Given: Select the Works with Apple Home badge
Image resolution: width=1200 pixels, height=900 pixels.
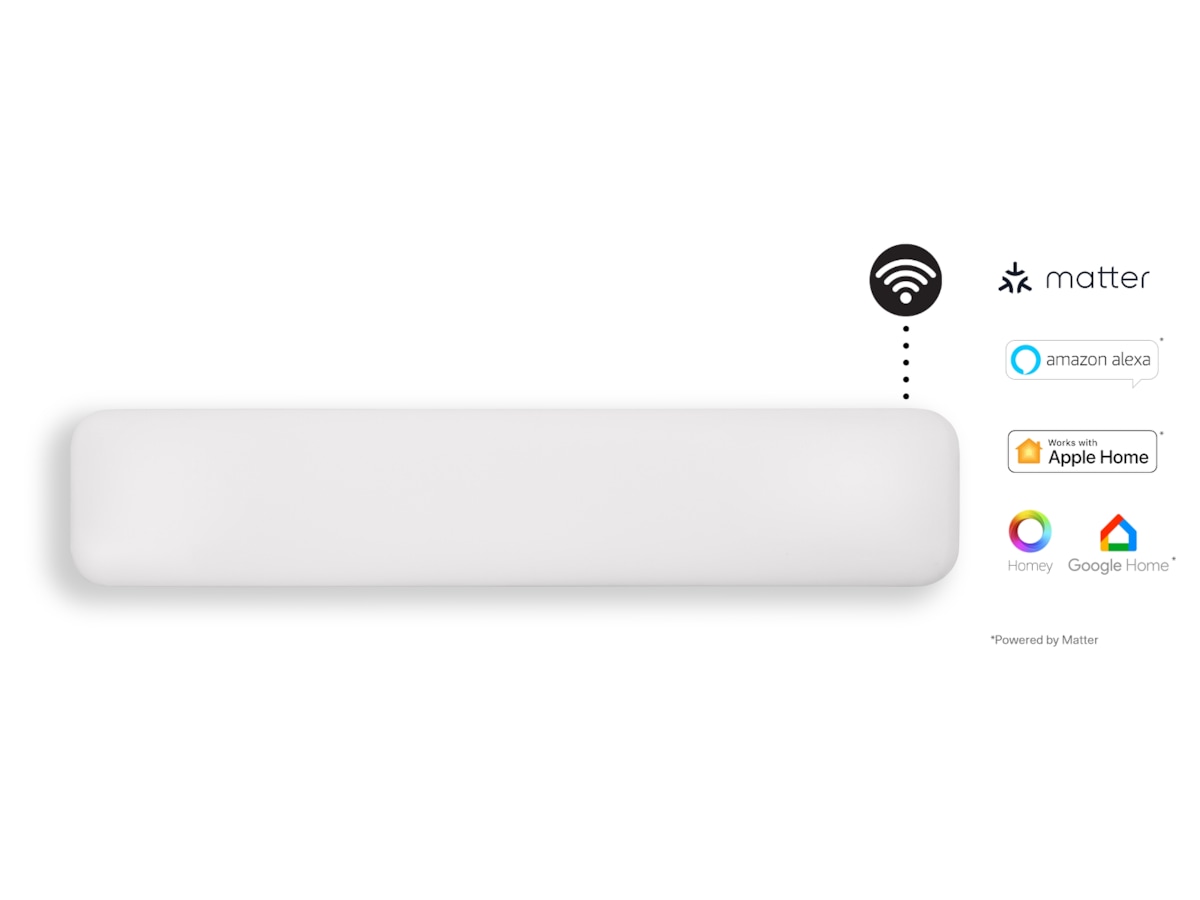Looking at the screenshot, I should pos(1082,451).
